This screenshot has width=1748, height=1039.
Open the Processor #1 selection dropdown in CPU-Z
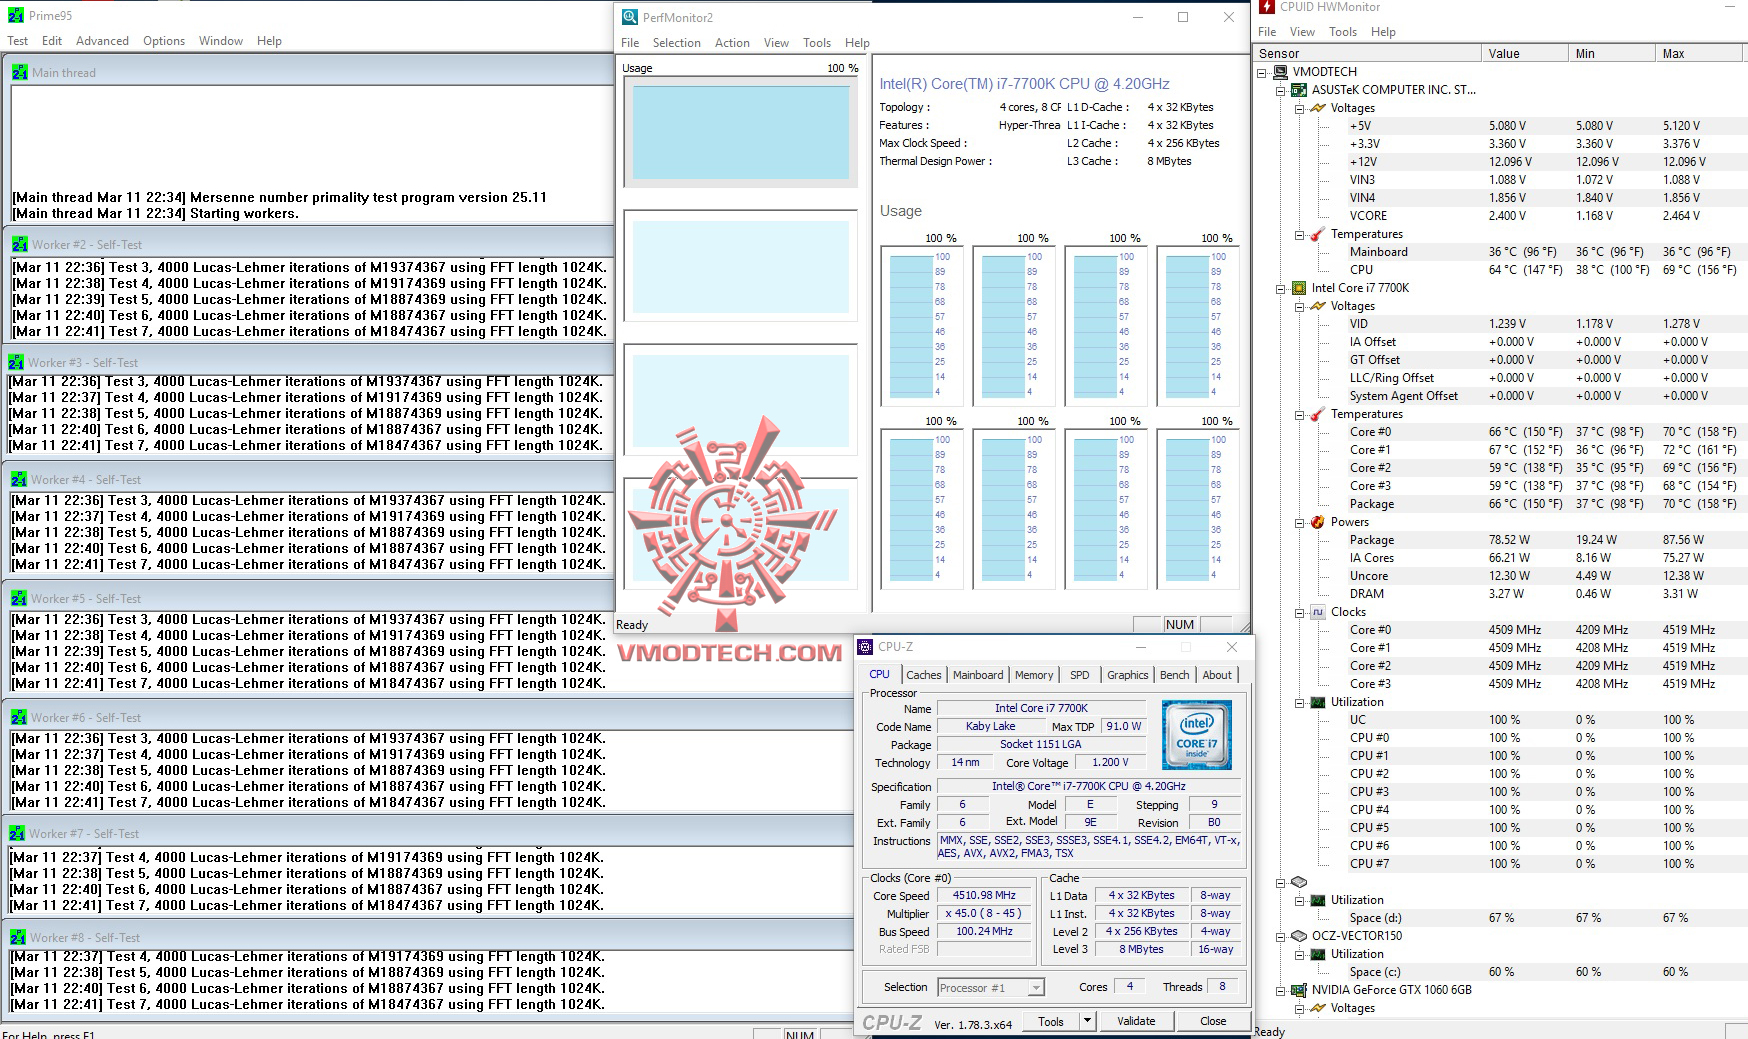(1036, 988)
